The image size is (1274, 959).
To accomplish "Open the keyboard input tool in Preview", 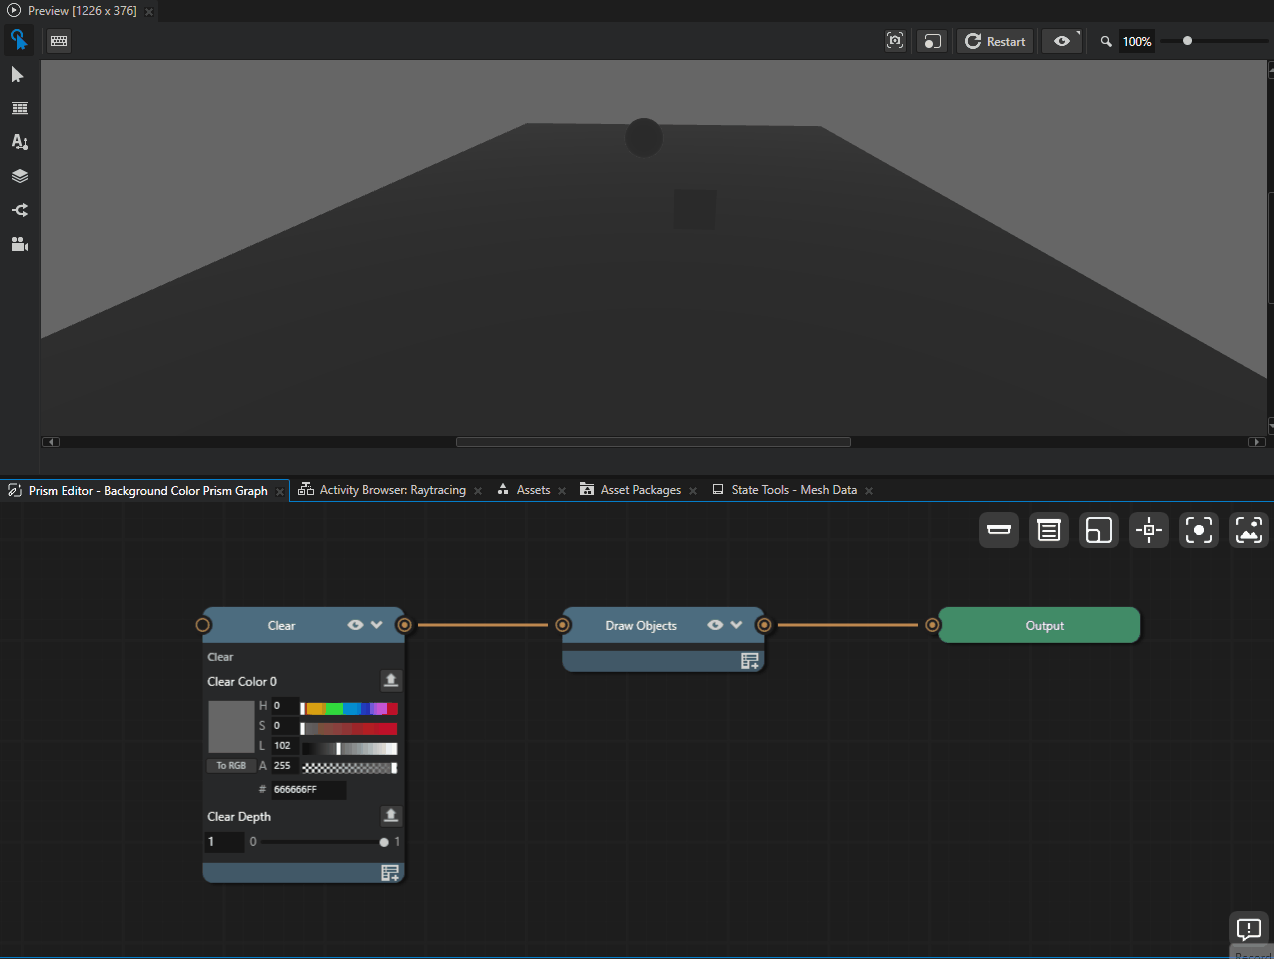I will click(x=59, y=41).
